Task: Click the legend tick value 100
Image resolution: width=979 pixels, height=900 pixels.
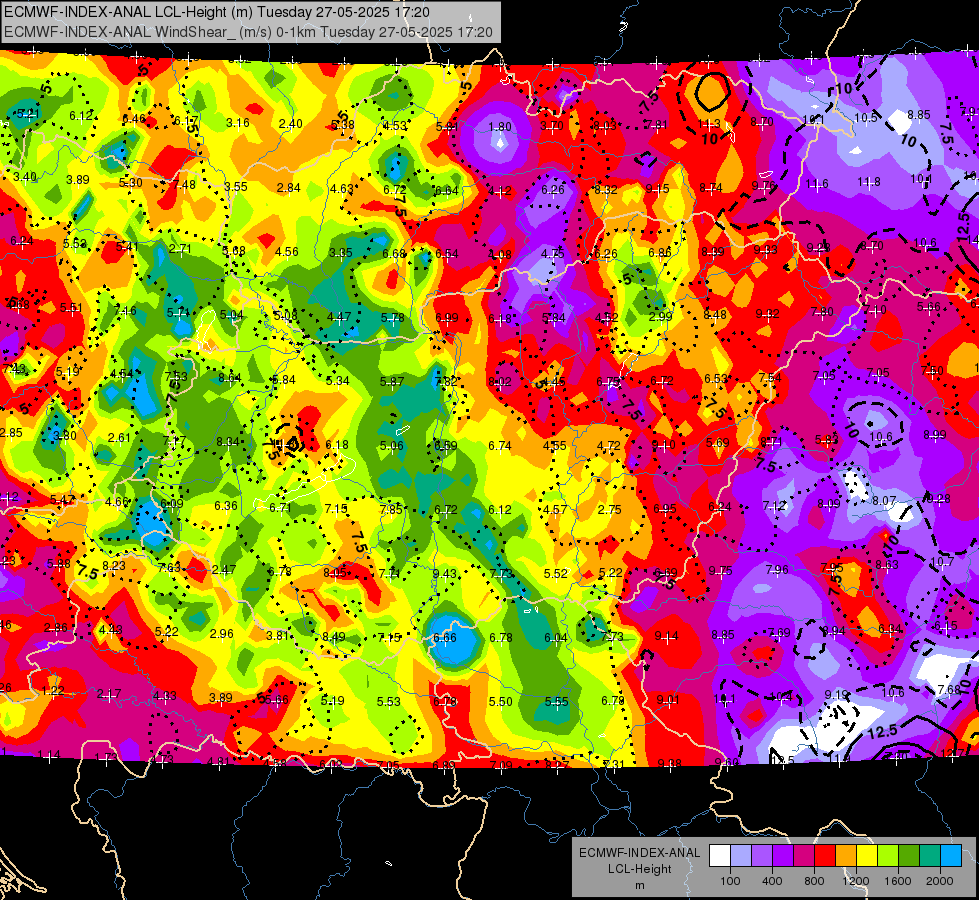Action: pyautogui.click(x=730, y=881)
